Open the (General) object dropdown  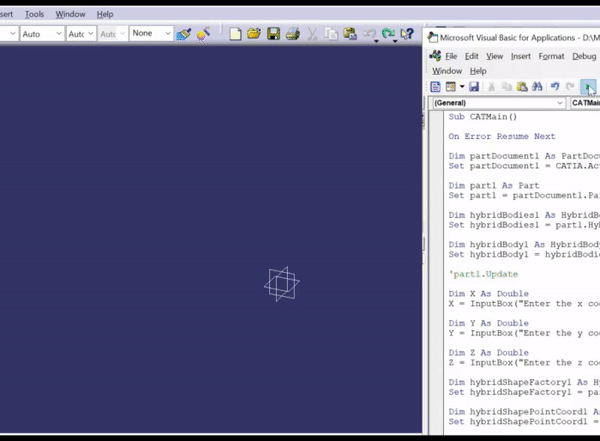coord(498,103)
